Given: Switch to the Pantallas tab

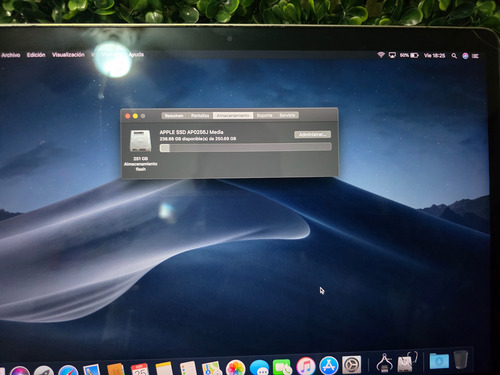Looking at the screenshot, I should click(x=200, y=116).
